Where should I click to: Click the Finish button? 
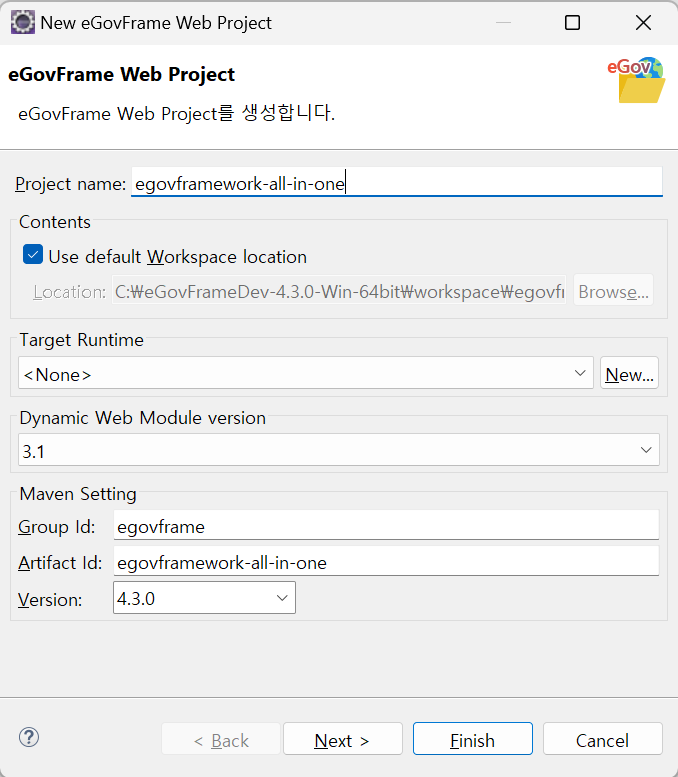coord(472,740)
